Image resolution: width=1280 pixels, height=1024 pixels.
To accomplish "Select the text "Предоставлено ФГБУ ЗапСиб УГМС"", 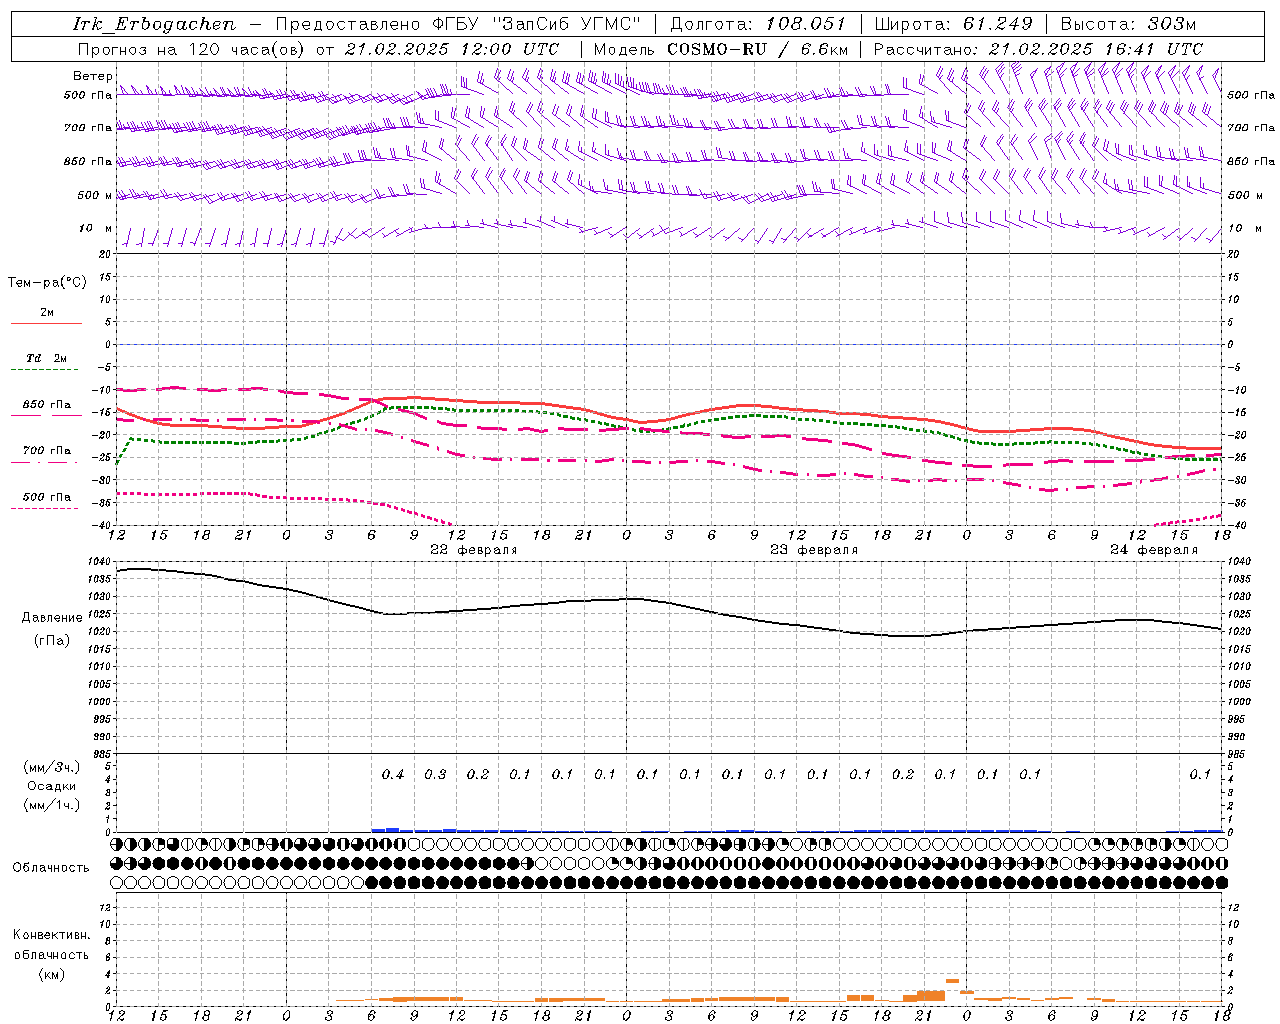I will (458, 24).
